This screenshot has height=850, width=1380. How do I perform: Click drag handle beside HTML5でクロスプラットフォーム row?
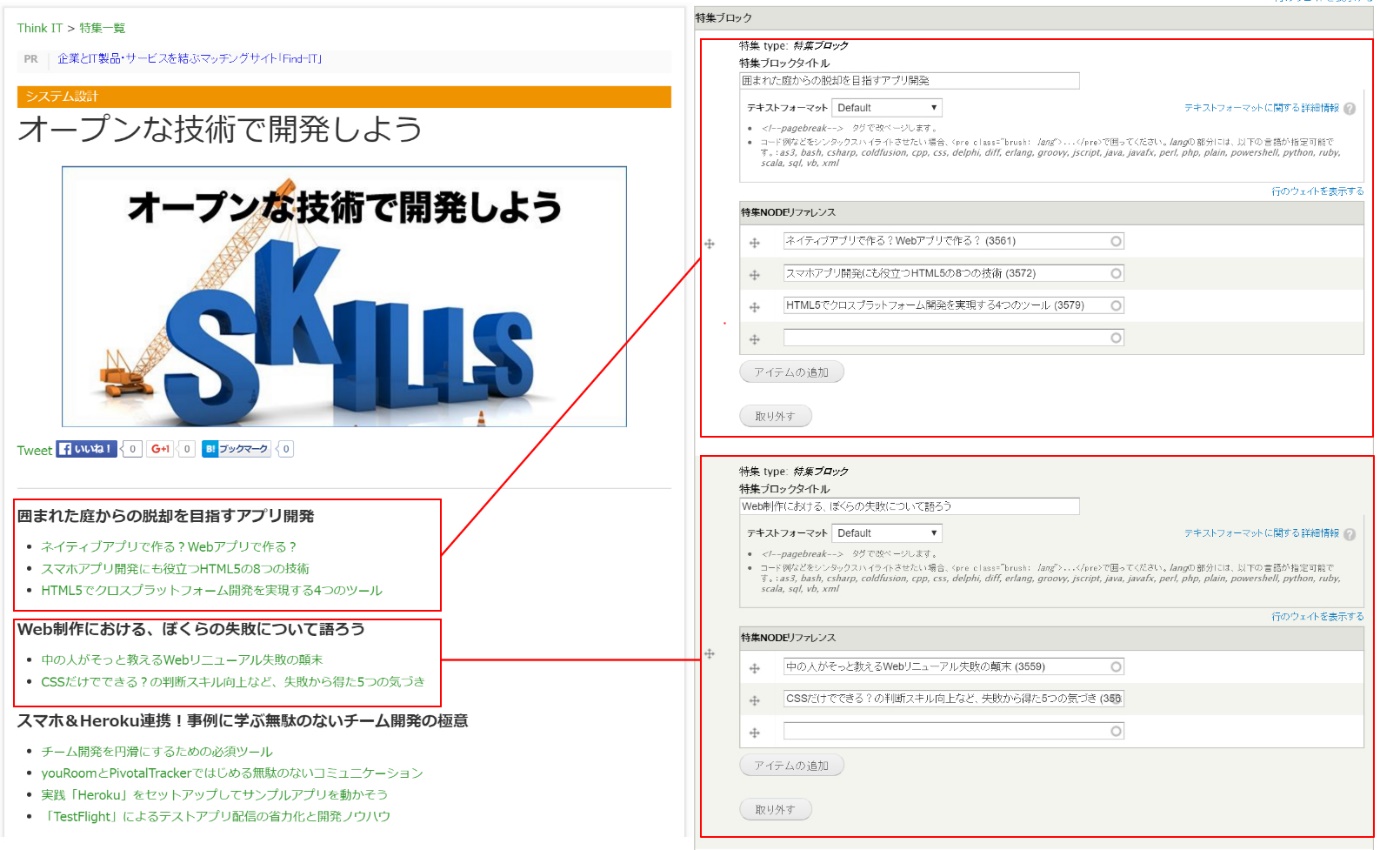coord(755,306)
